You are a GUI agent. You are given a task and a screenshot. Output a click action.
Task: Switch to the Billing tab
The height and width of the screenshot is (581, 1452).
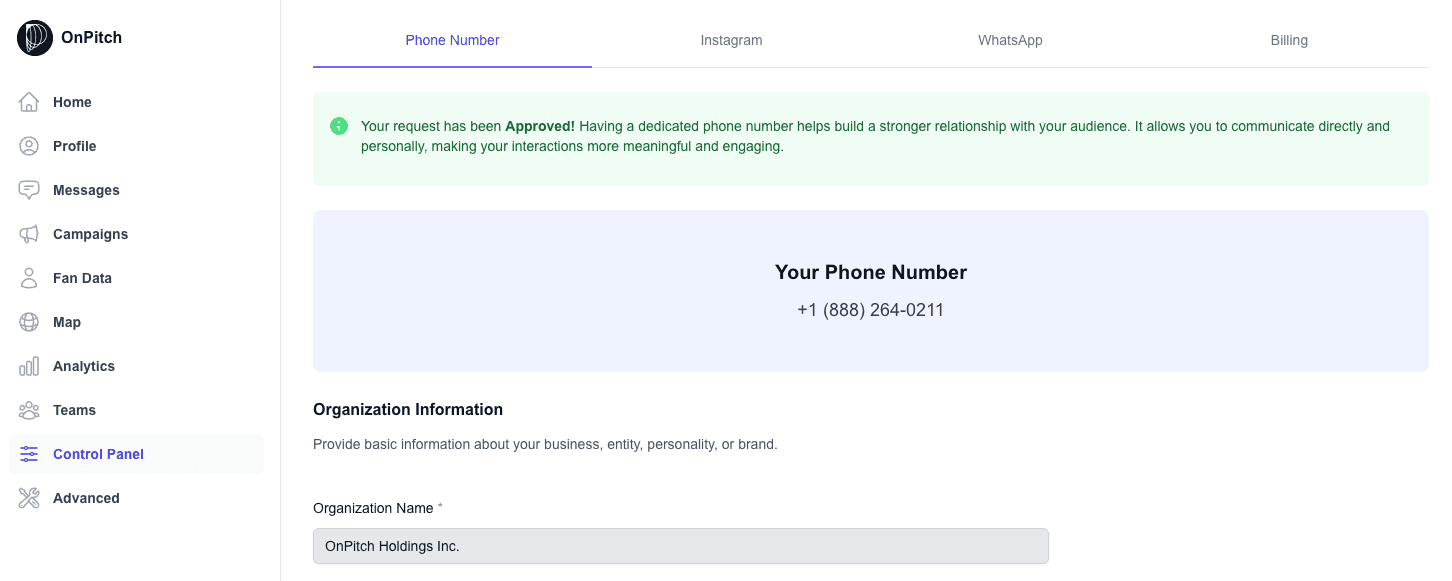pyautogui.click(x=1289, y=40)
